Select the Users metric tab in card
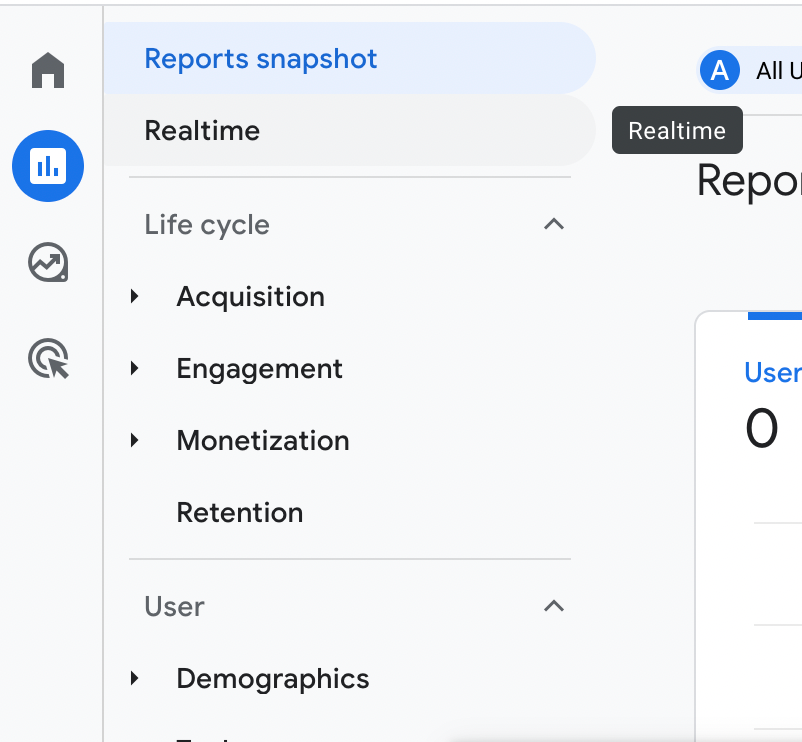802x742 pixels. click(x=773, y=372)
